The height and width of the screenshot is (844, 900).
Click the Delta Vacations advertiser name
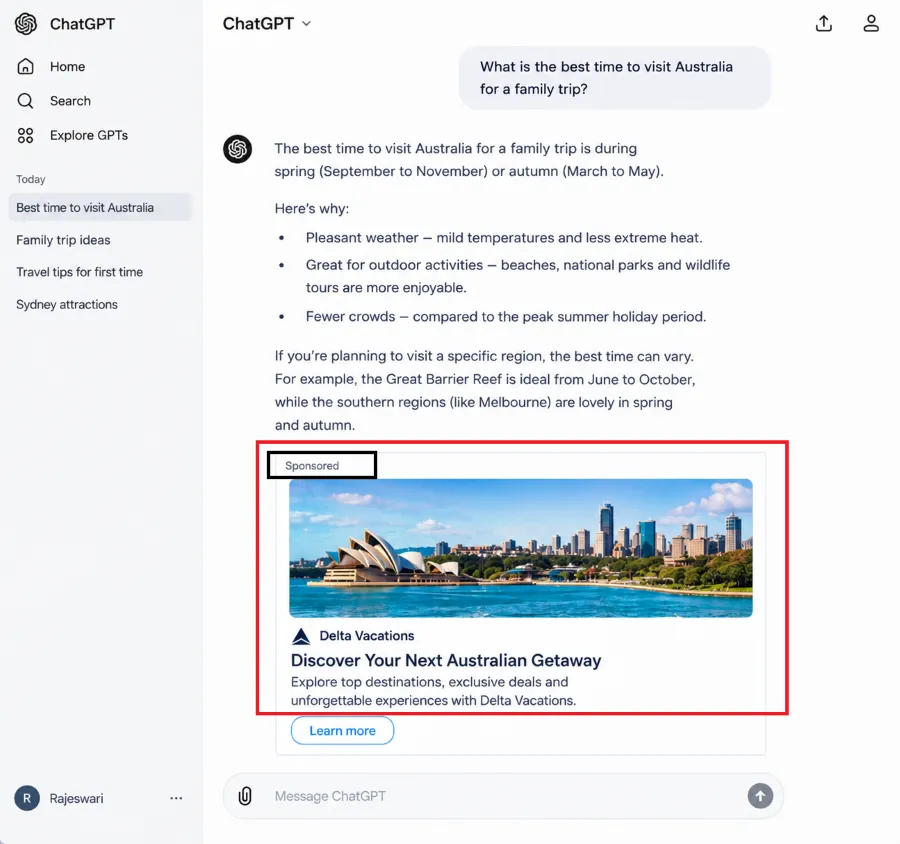(367, 636)
